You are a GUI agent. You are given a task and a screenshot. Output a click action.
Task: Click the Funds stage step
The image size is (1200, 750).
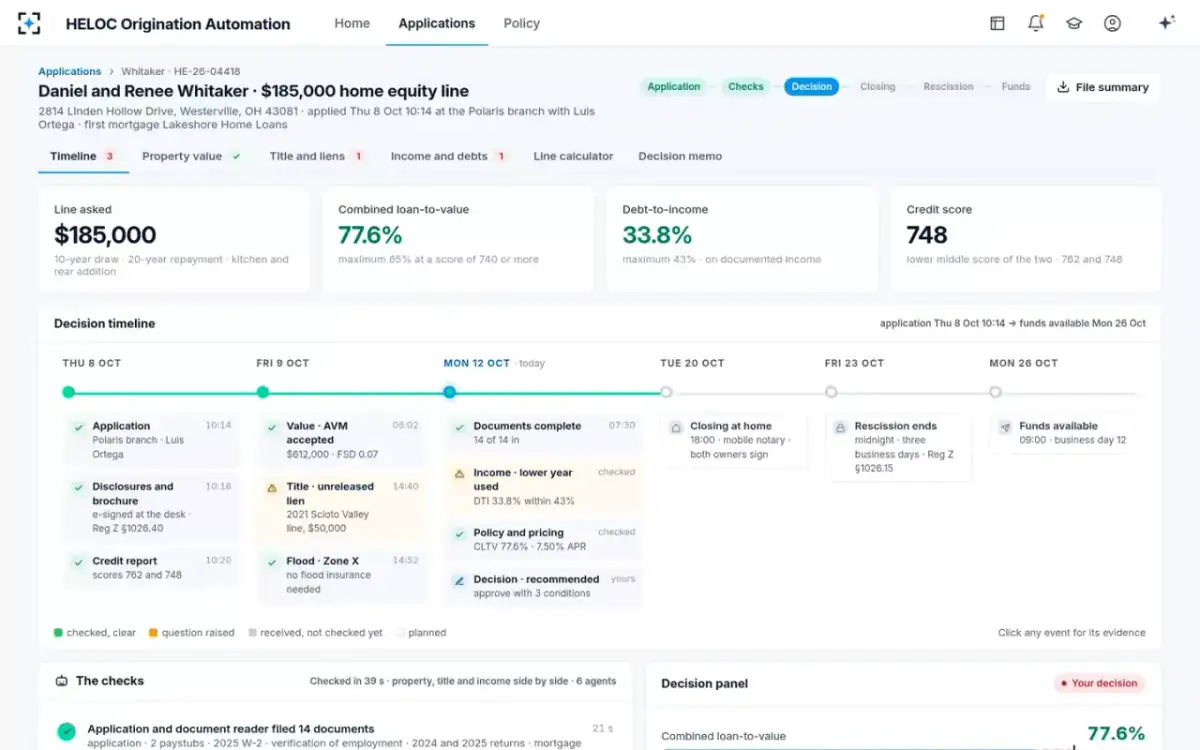pos(1016,87)
